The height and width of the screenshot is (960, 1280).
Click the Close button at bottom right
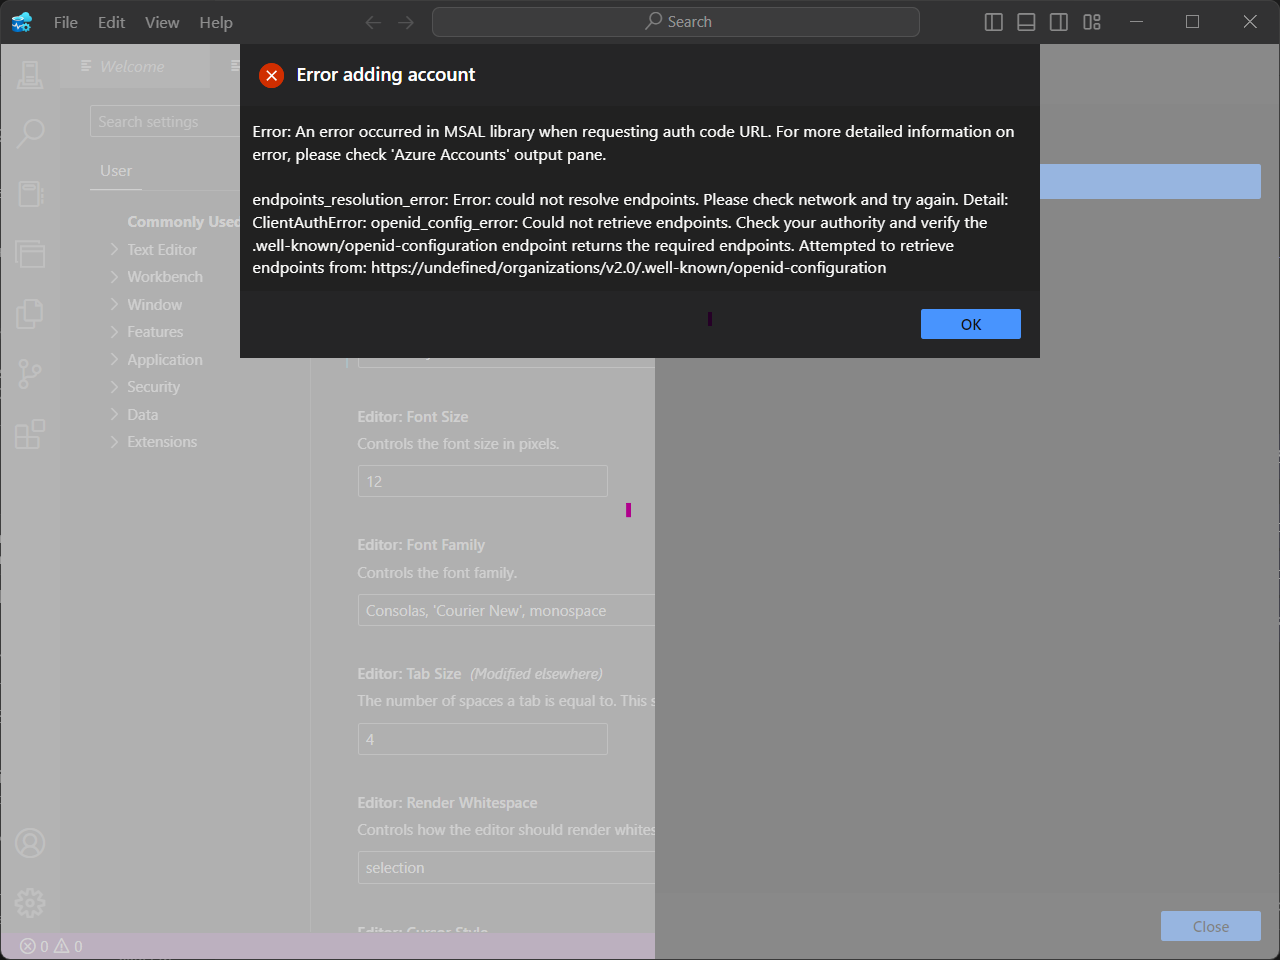click(x=1210, y=926)
